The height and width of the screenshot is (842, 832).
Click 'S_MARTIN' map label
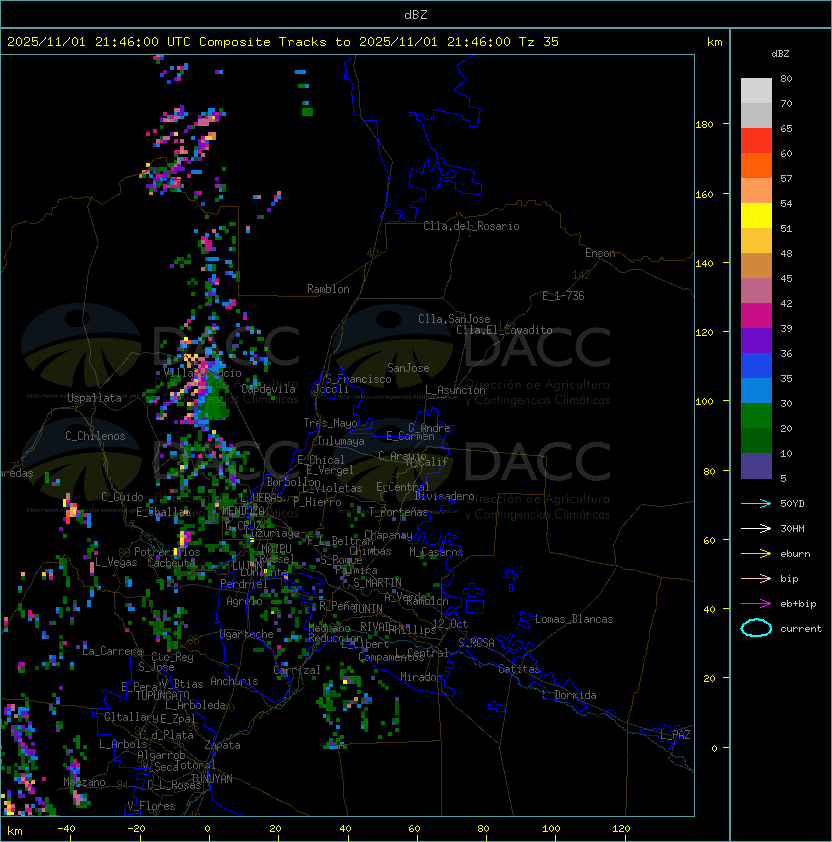377,583
